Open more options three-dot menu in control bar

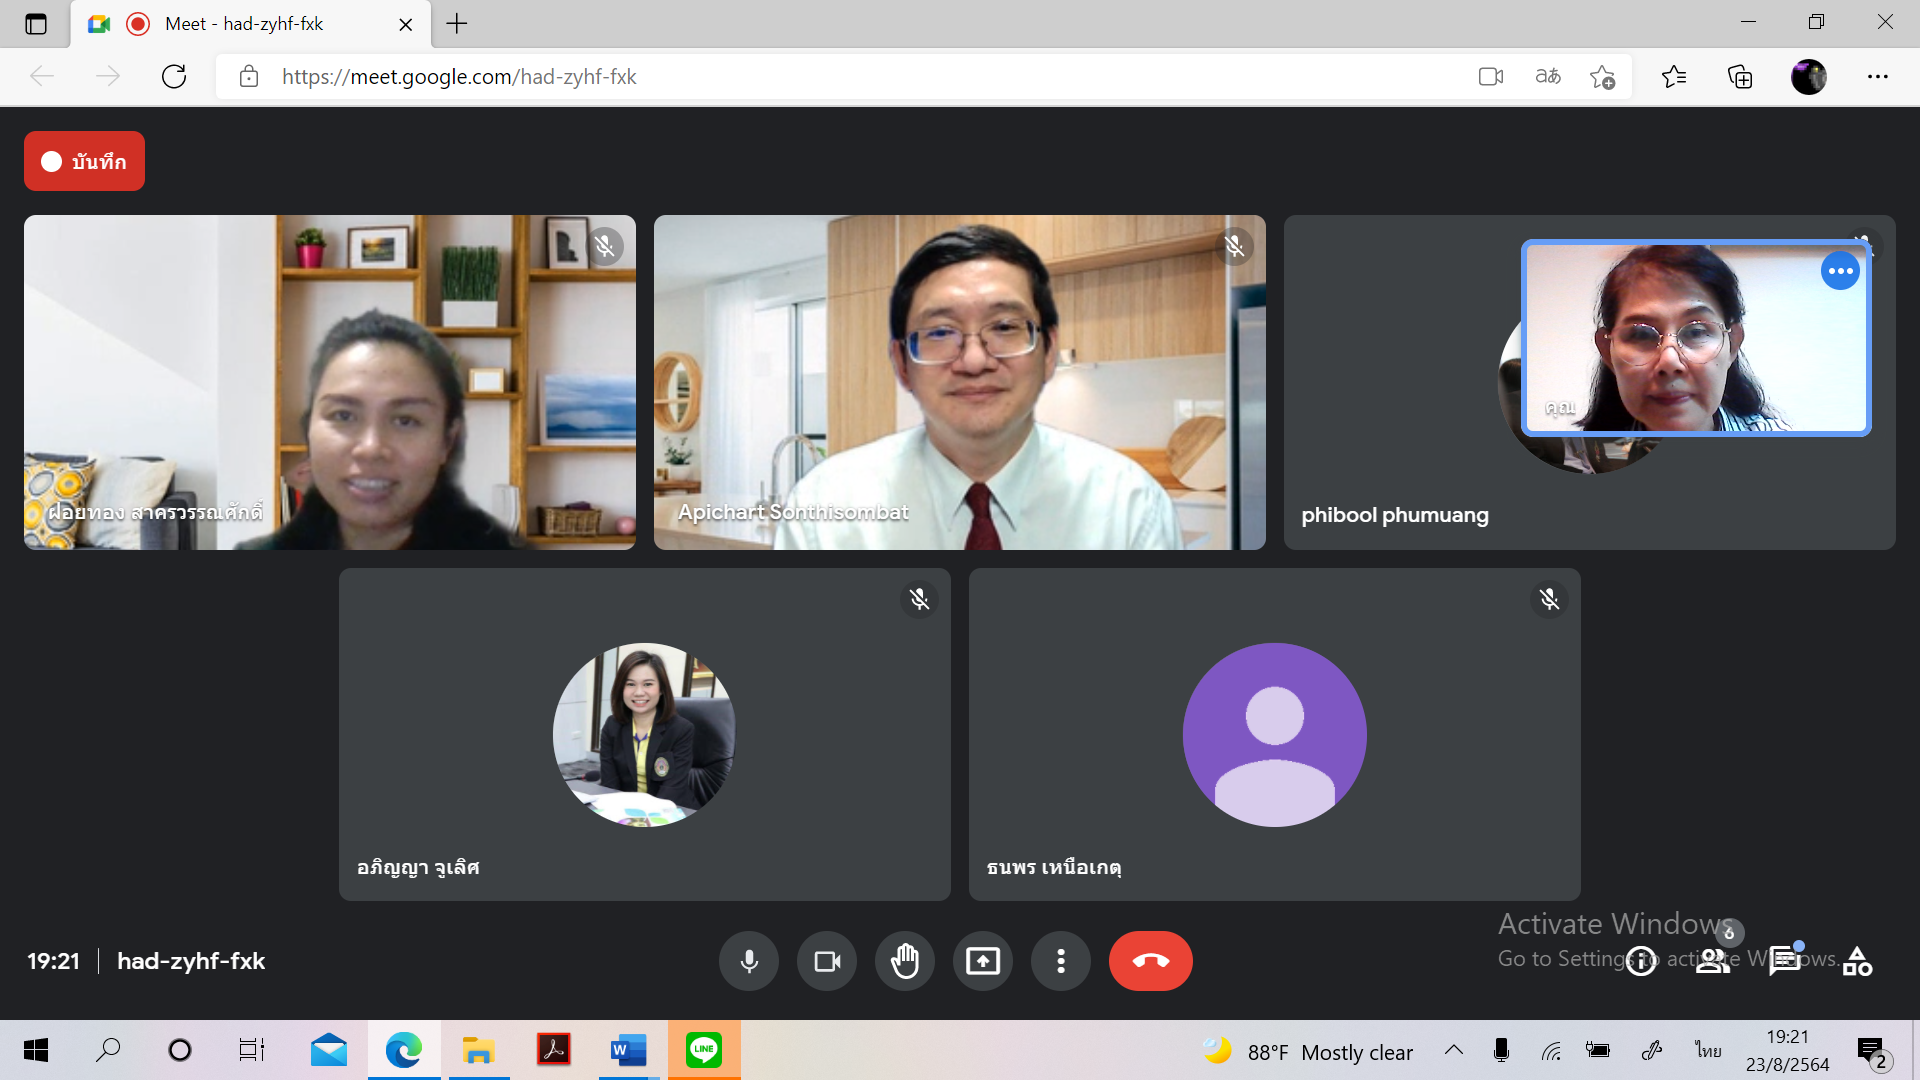[x=1061, y=961]
